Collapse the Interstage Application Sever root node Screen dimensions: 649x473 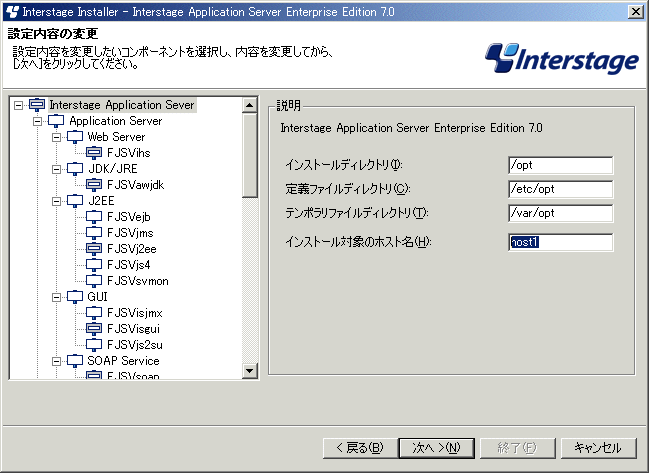[x=18, y=105]
